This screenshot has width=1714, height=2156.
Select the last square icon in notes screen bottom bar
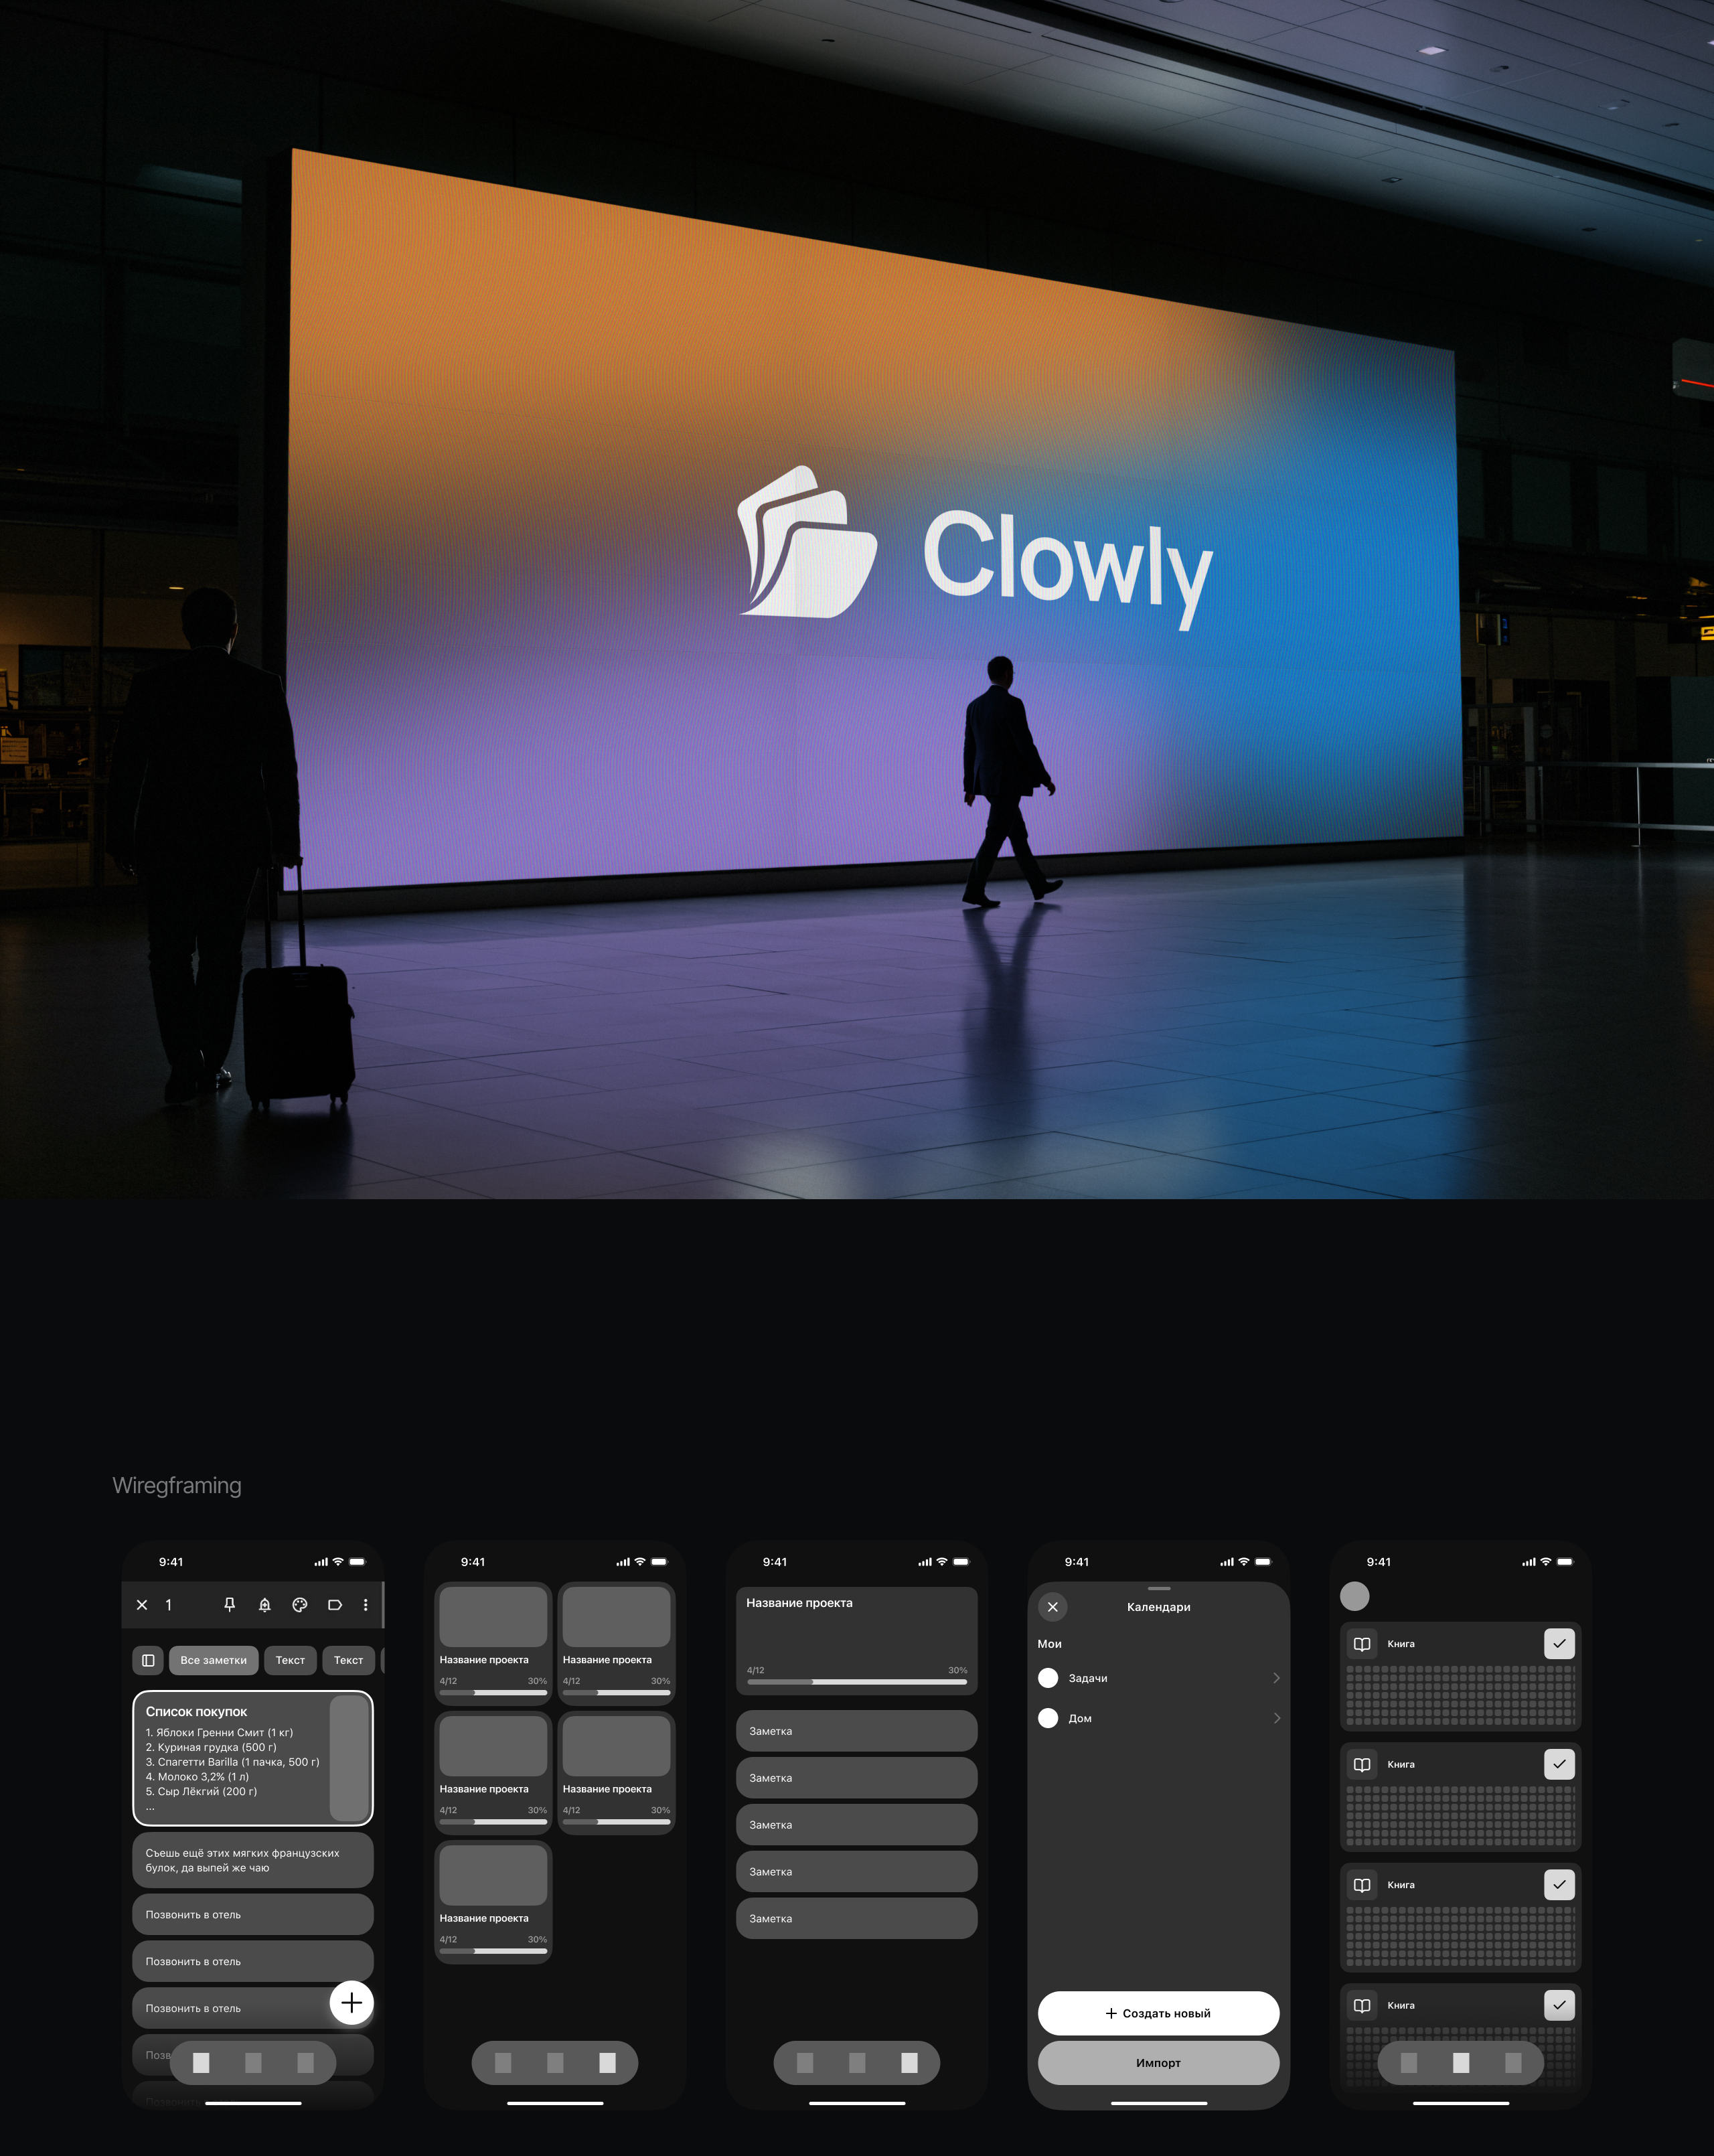[x=305, y=2062]
